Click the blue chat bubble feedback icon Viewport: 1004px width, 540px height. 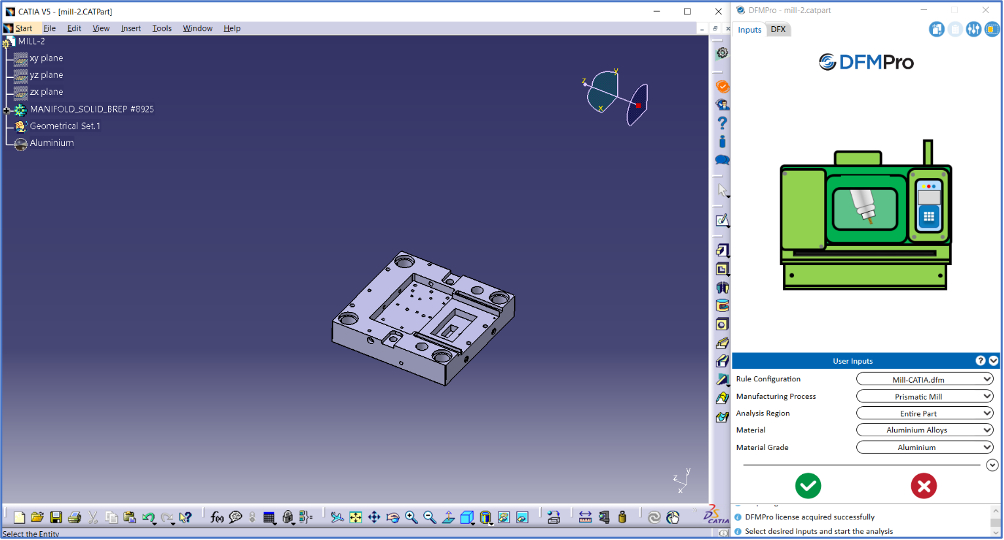pos(722,160)
